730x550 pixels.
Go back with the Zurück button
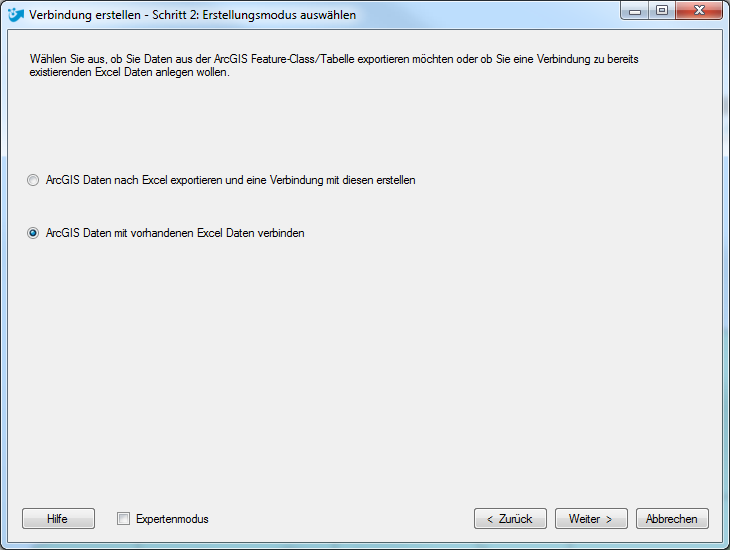click(x=510, y=518)
